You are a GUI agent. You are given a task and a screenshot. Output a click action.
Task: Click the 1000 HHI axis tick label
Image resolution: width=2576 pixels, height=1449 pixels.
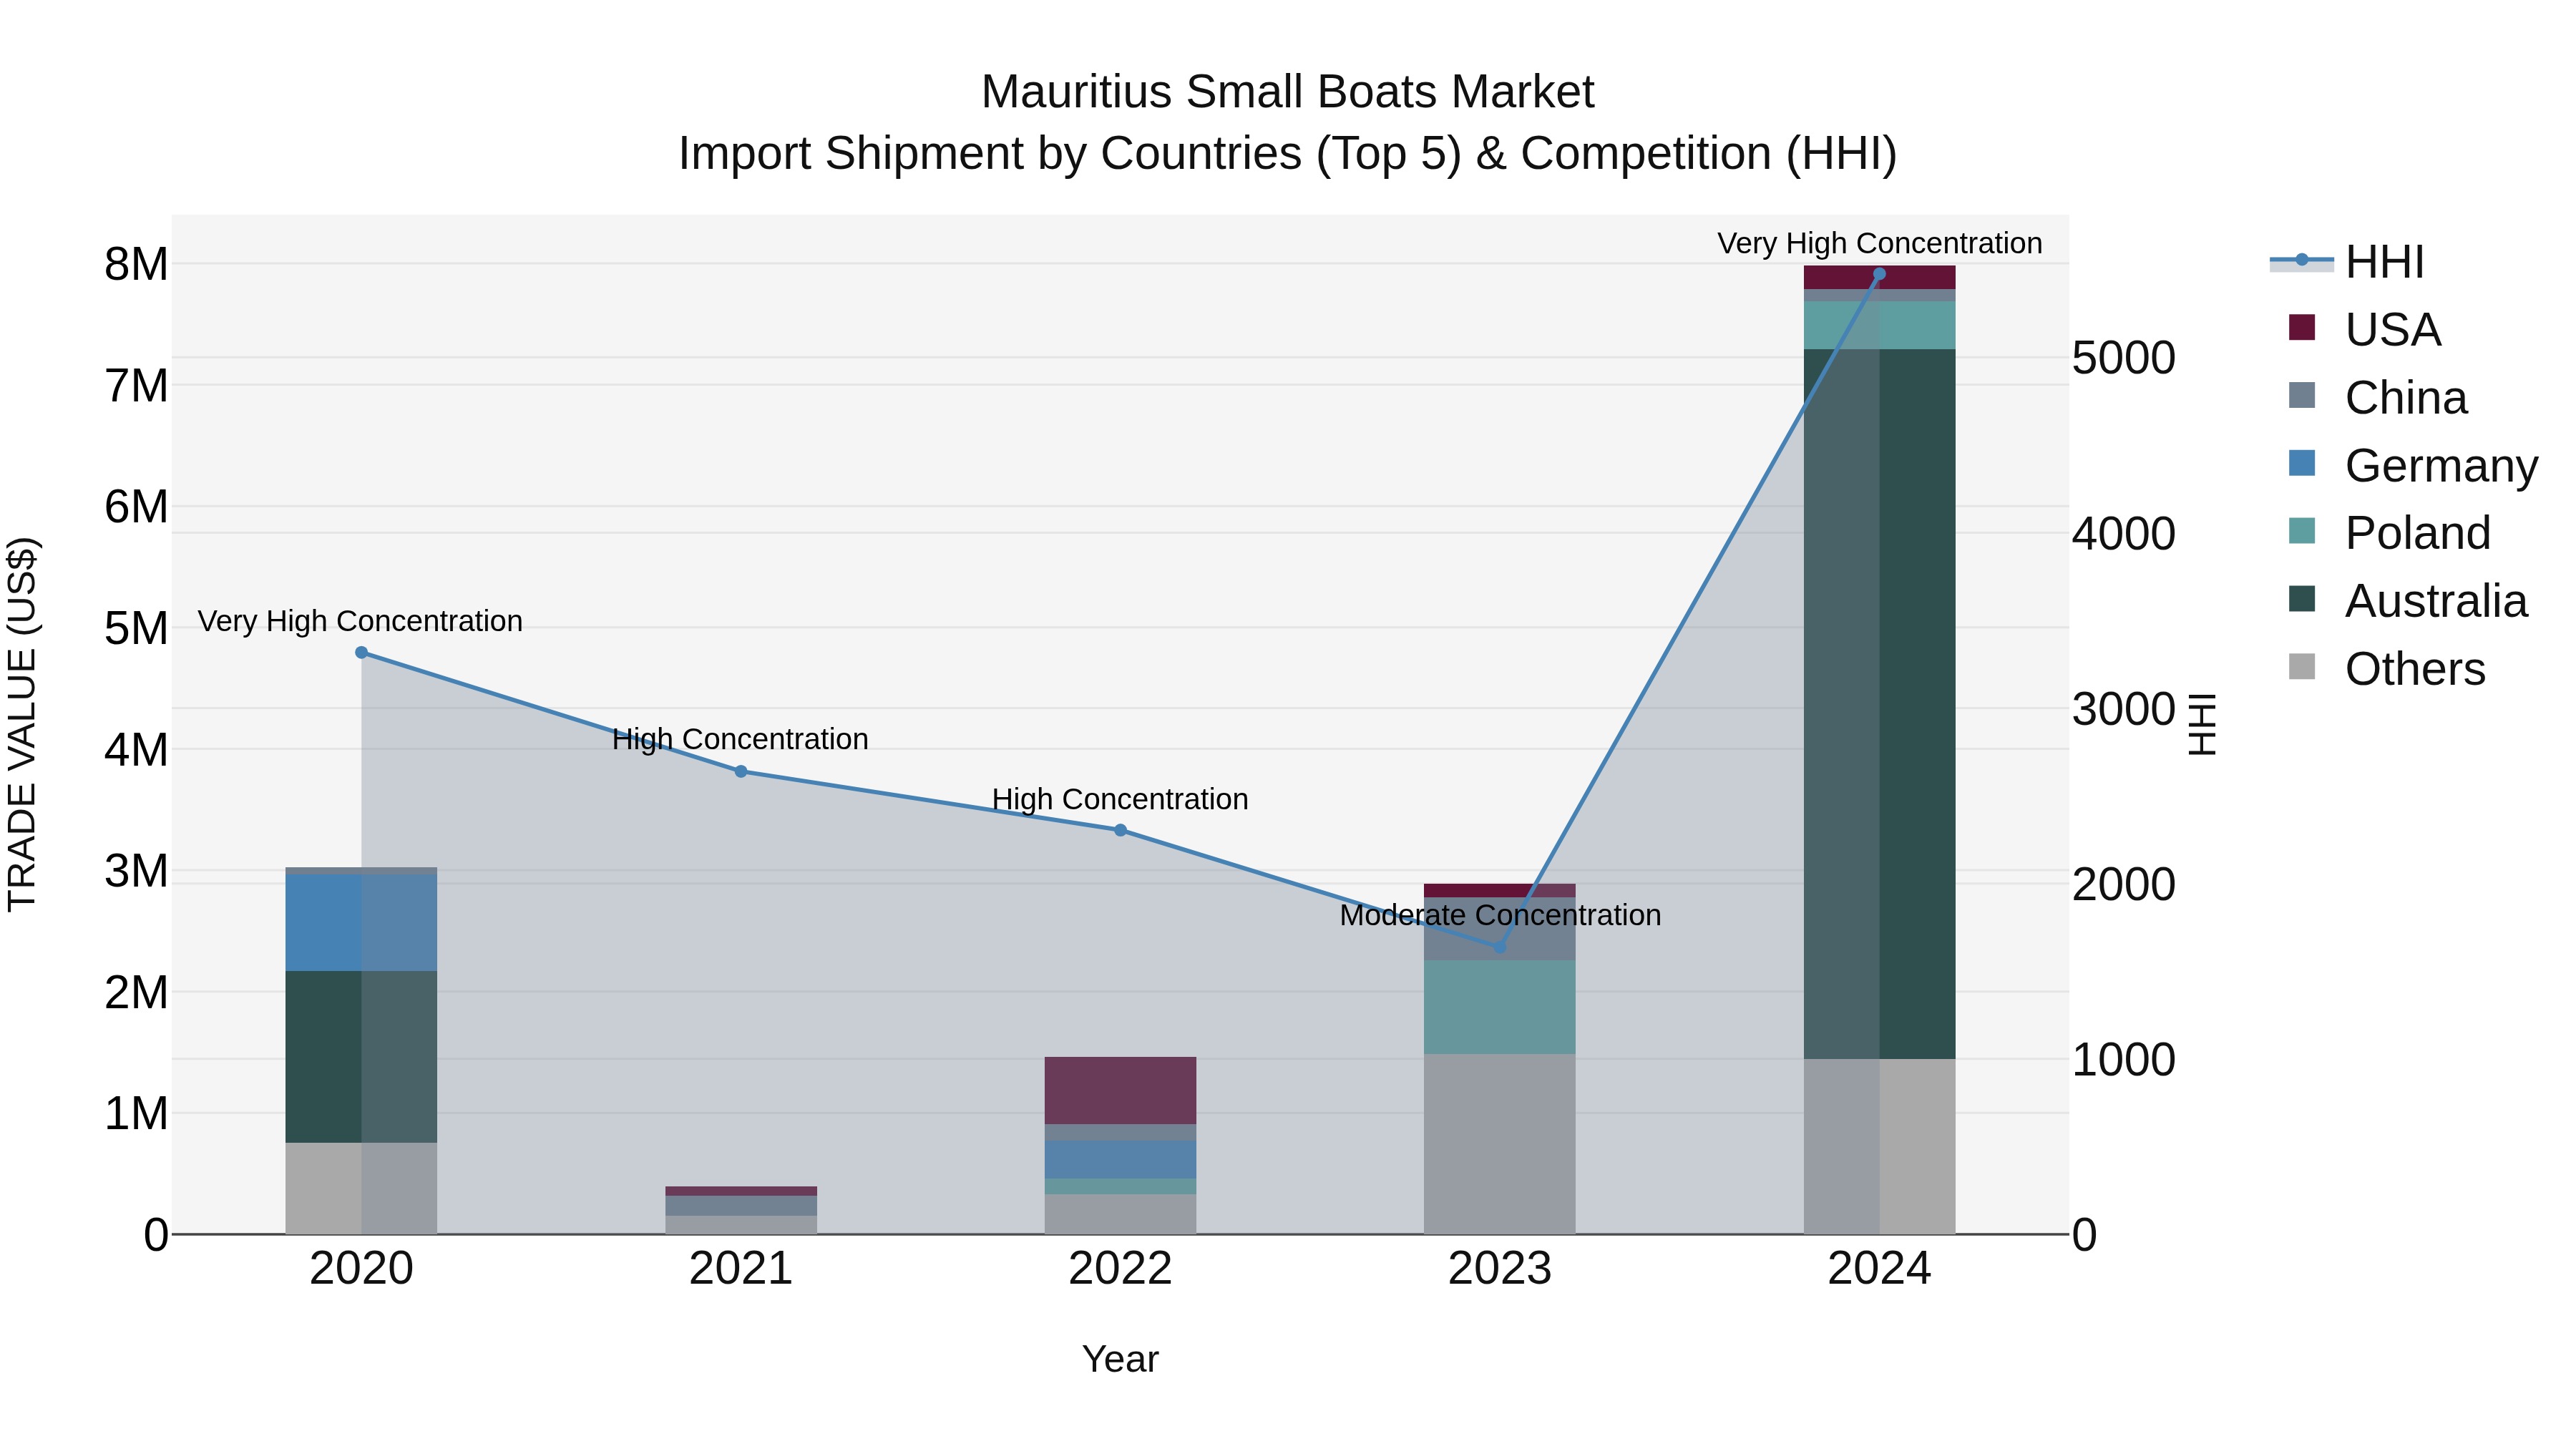pyautogui.click(x=2123, y=1060)
